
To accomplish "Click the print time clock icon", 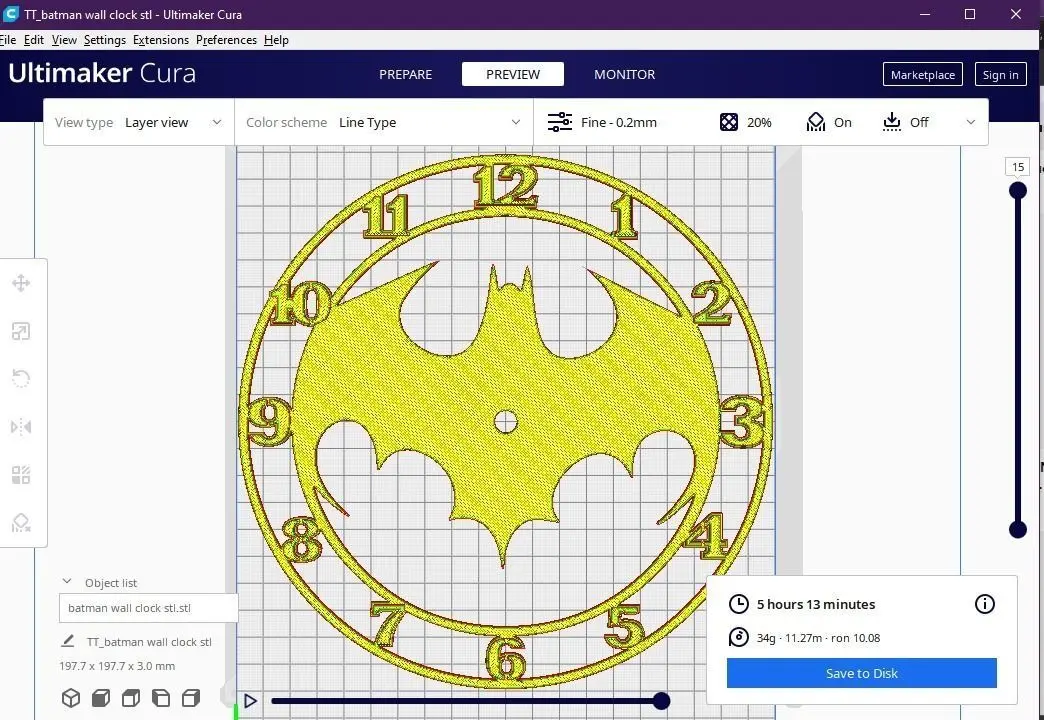I will coord(738,604).
